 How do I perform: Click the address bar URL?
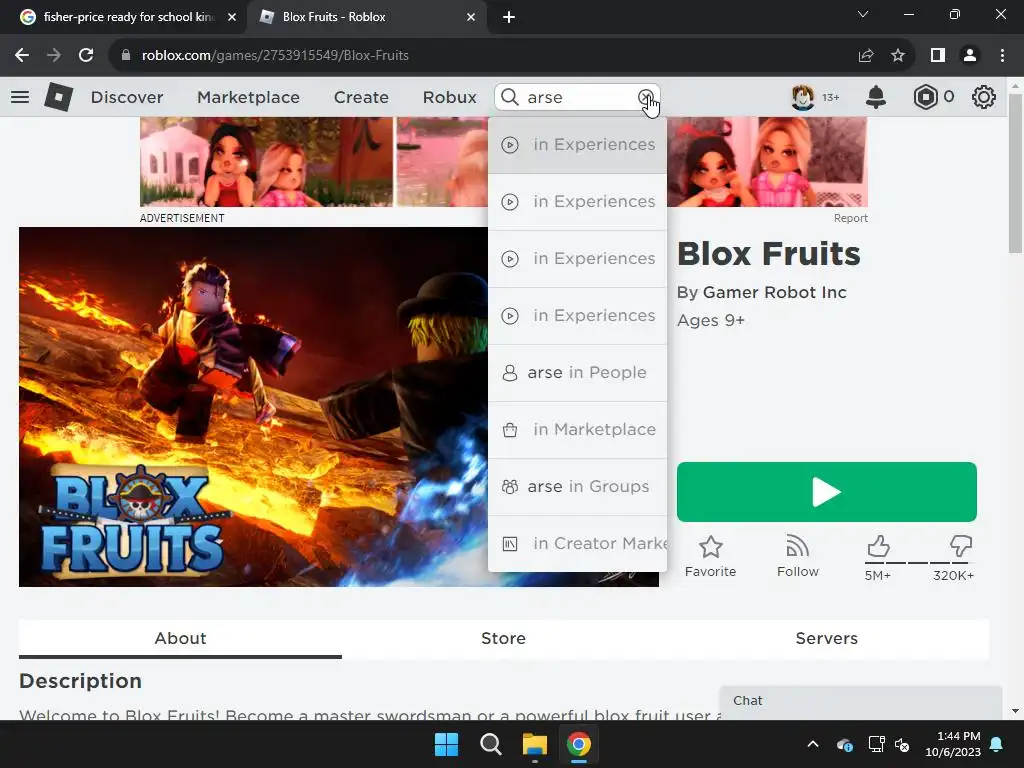(x=275, y=56)
